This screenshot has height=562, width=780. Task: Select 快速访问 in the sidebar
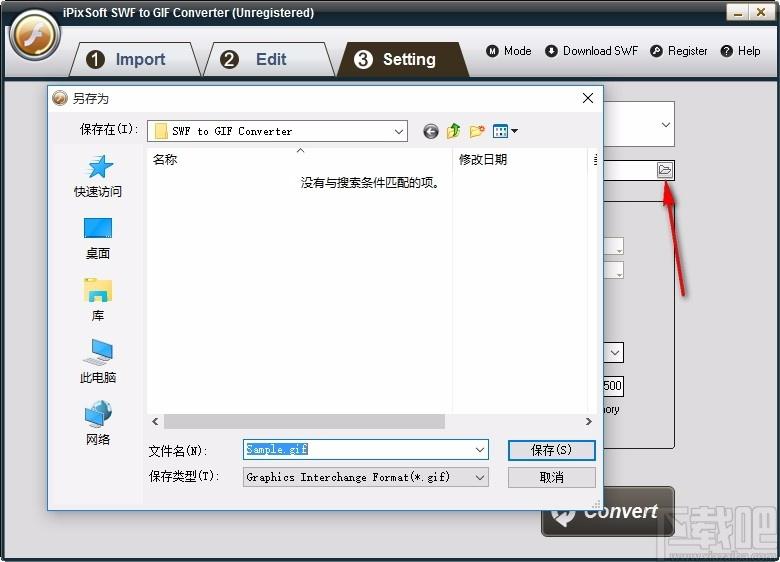coord(98,177)
